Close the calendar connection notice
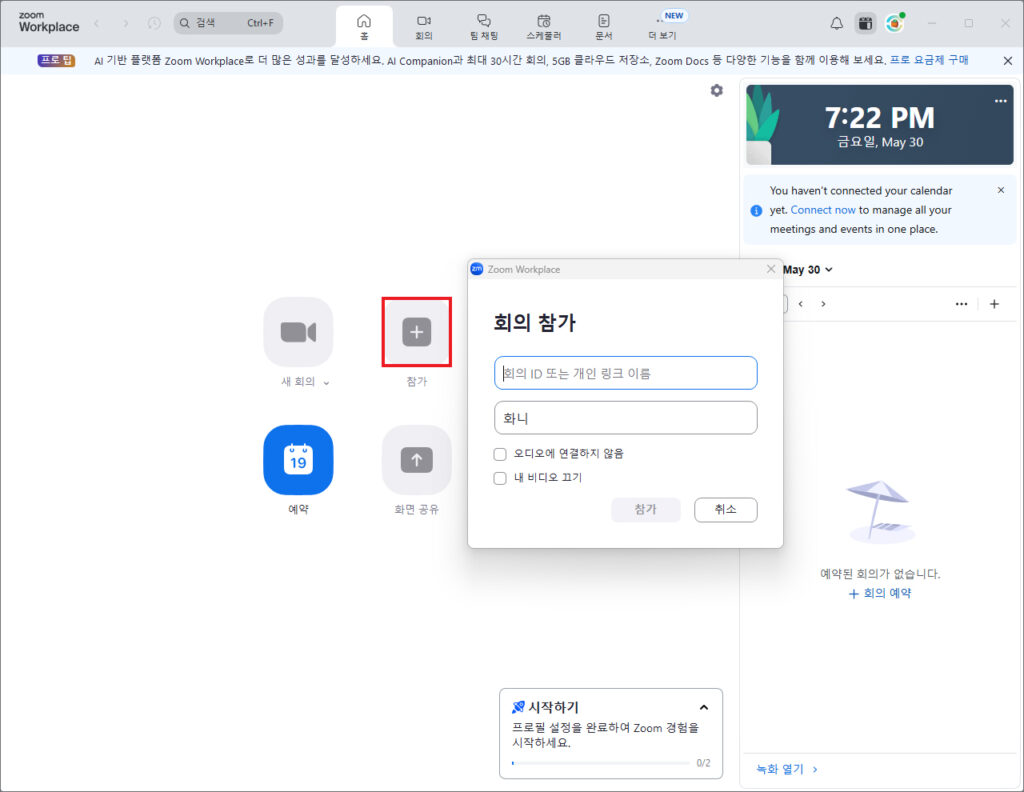The image size is (1024, 792). 1000,190
